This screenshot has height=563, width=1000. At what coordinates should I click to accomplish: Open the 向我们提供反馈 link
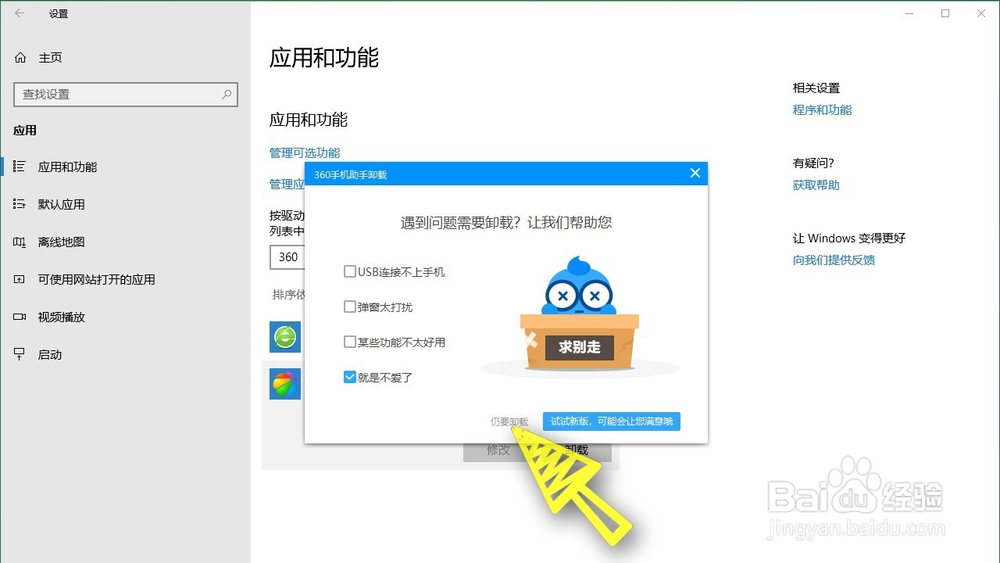click(834, 260)
